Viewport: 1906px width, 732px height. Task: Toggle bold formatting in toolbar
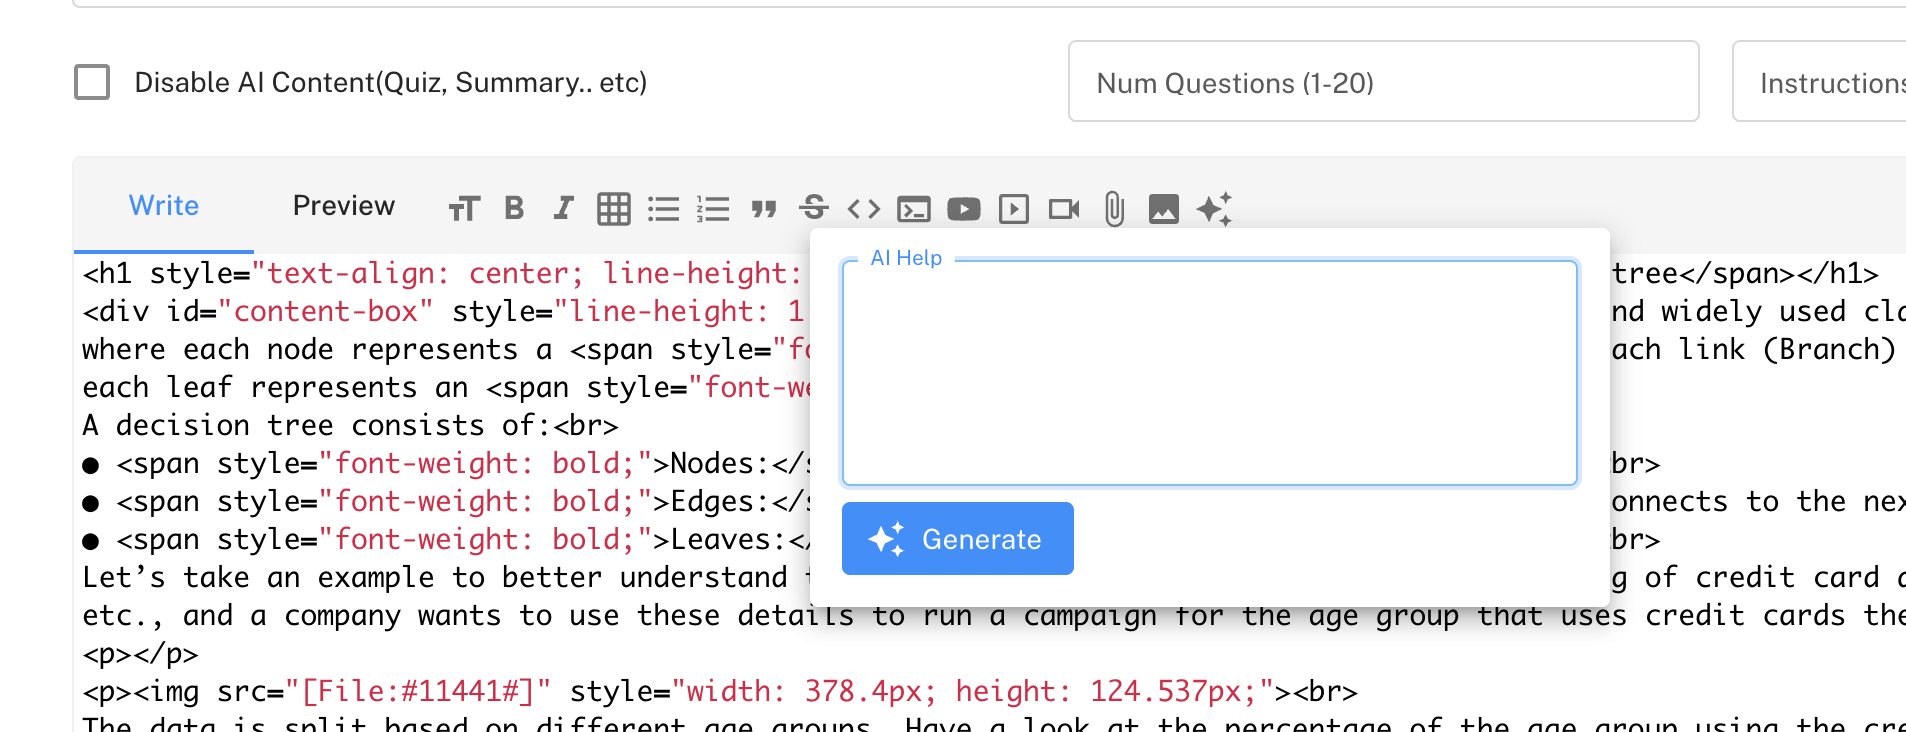coord(514,208)
